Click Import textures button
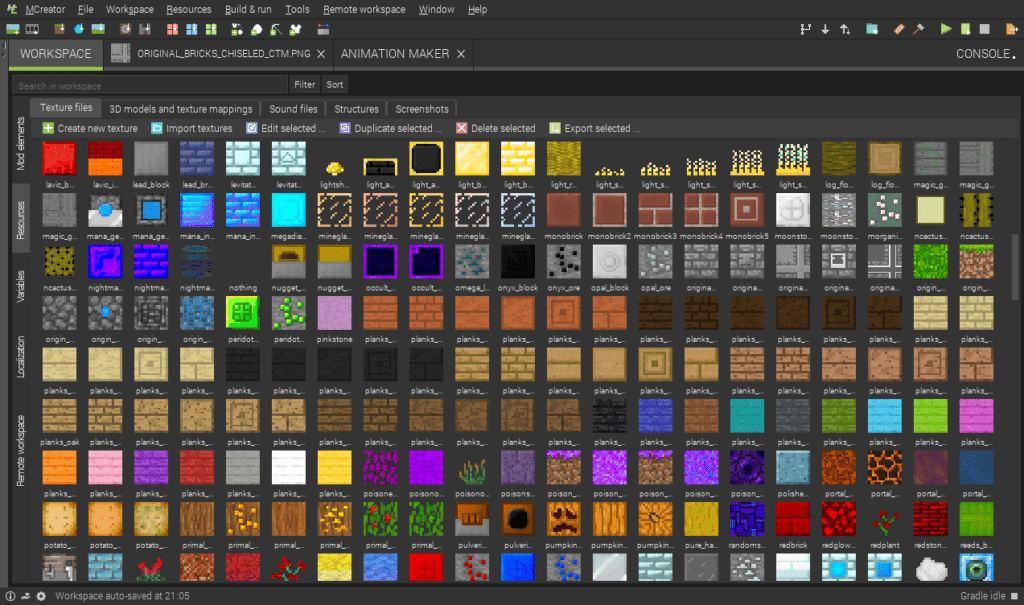 (x=191, y=128)
